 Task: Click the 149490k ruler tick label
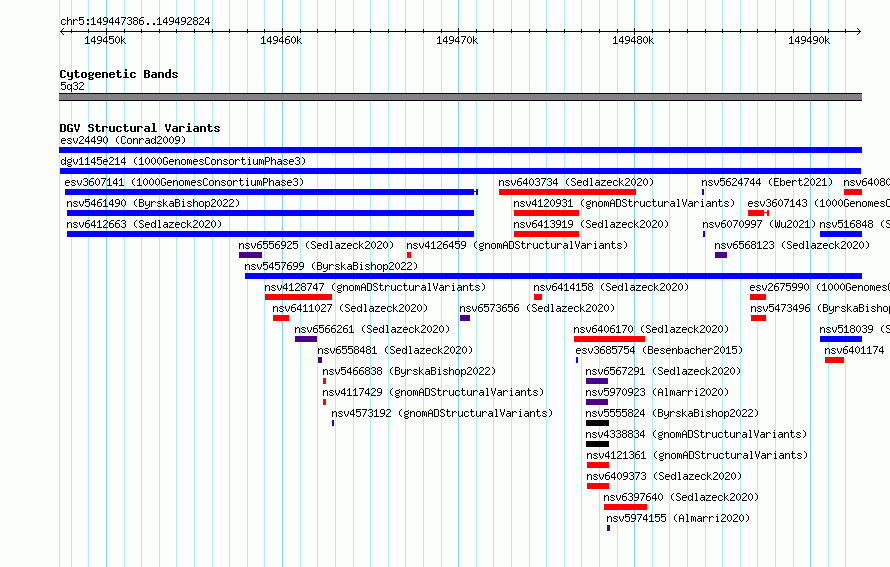point(809,40)
